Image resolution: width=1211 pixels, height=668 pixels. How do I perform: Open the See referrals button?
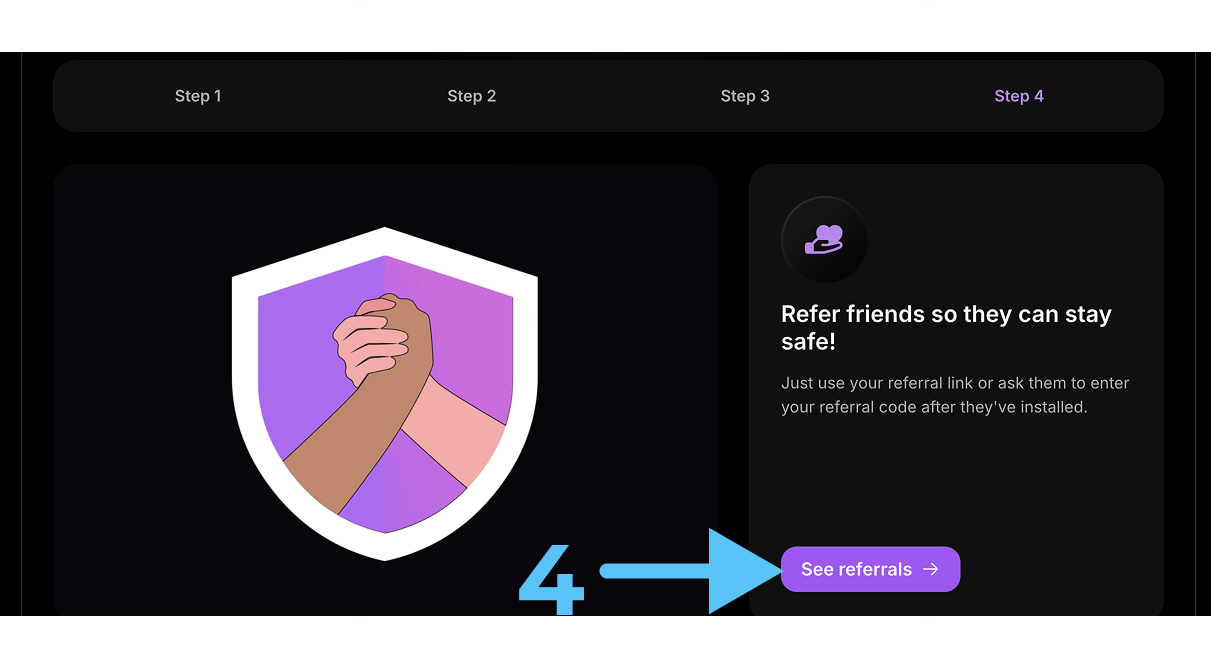[x=870, y=569]
